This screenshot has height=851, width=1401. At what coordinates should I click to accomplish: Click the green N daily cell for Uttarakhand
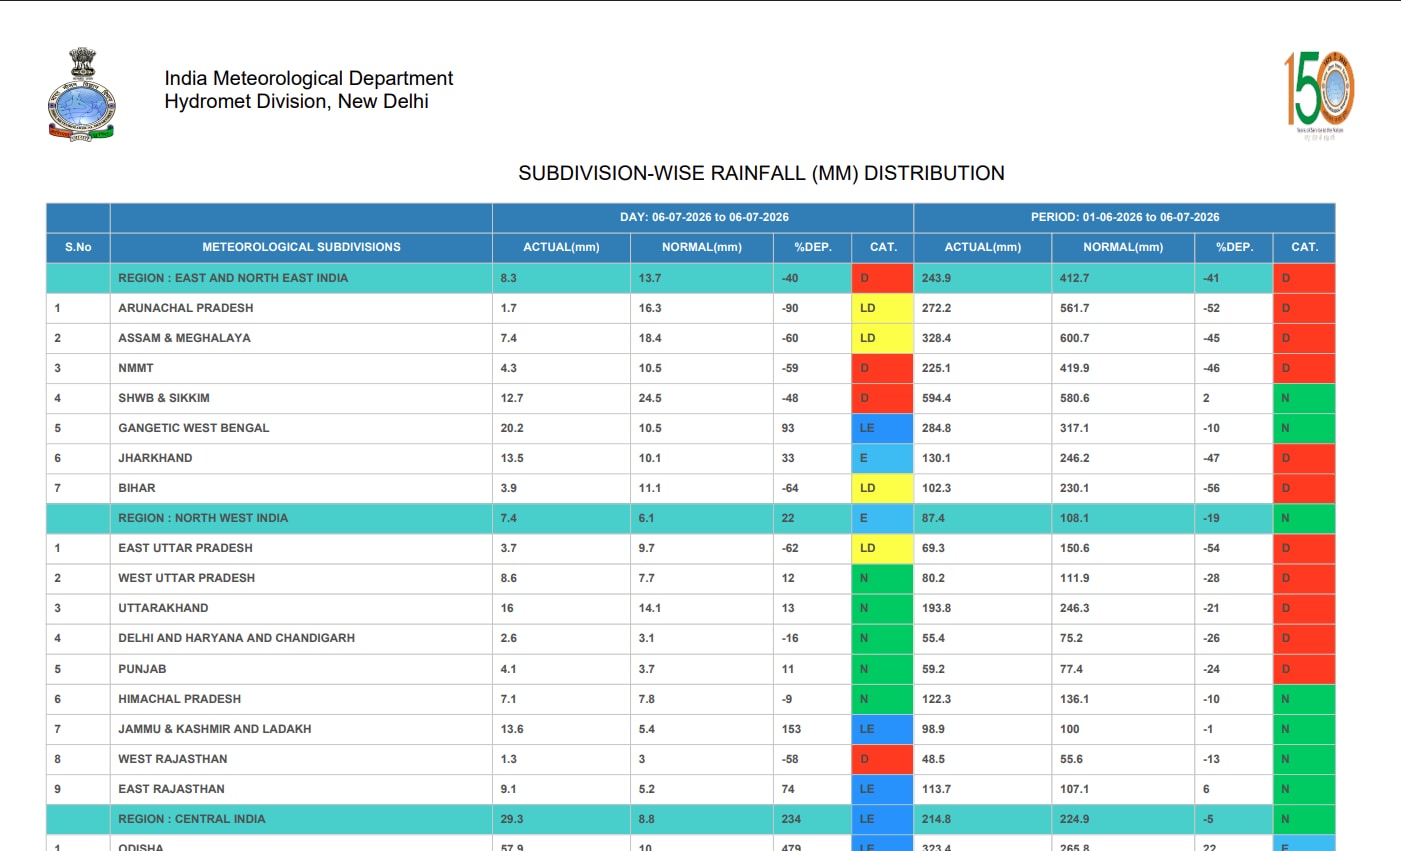click(882, 608)
